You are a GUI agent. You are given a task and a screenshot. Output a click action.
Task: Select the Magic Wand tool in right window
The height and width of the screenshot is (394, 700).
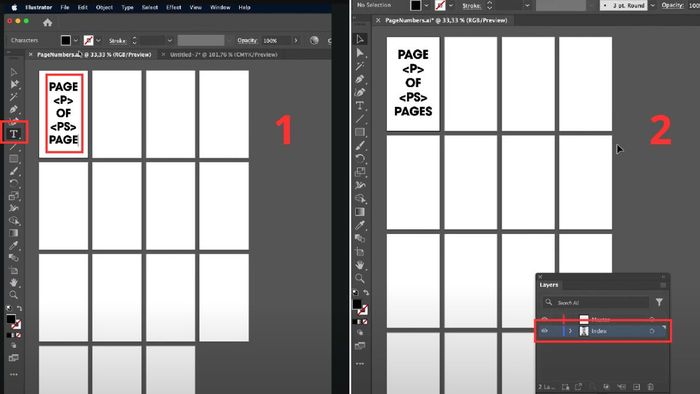tap(360, 66)
